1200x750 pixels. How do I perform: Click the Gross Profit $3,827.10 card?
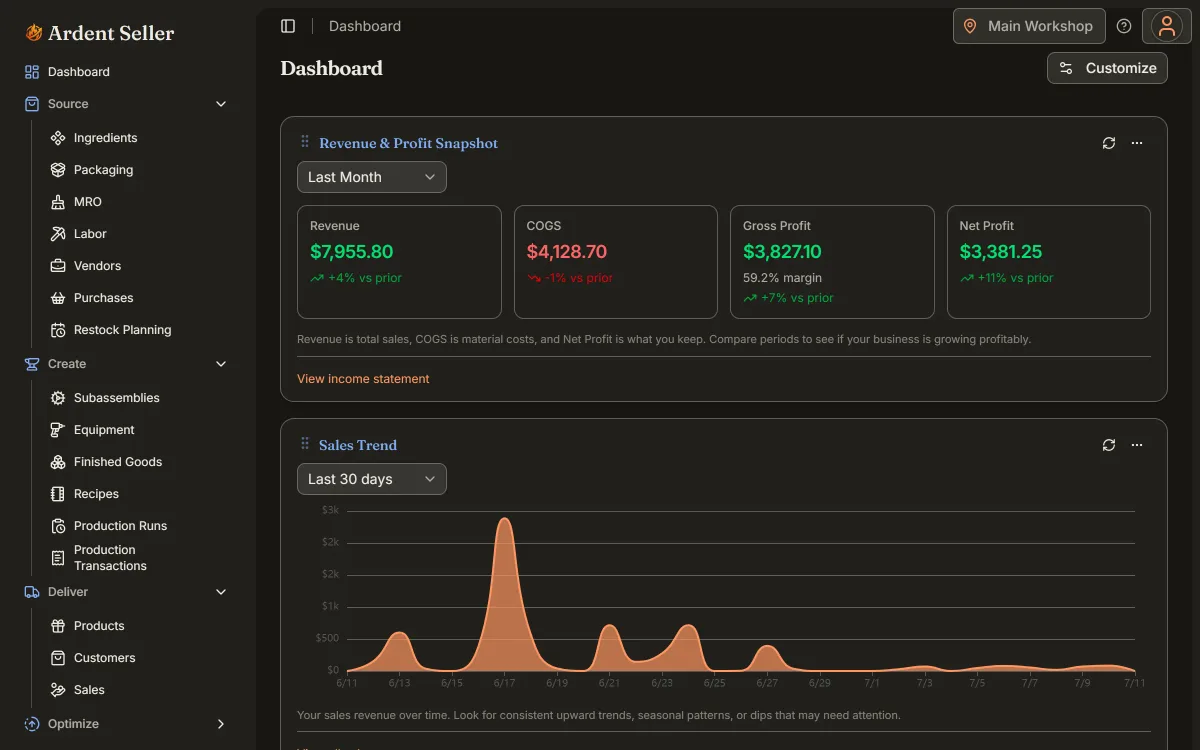(832, 262)
